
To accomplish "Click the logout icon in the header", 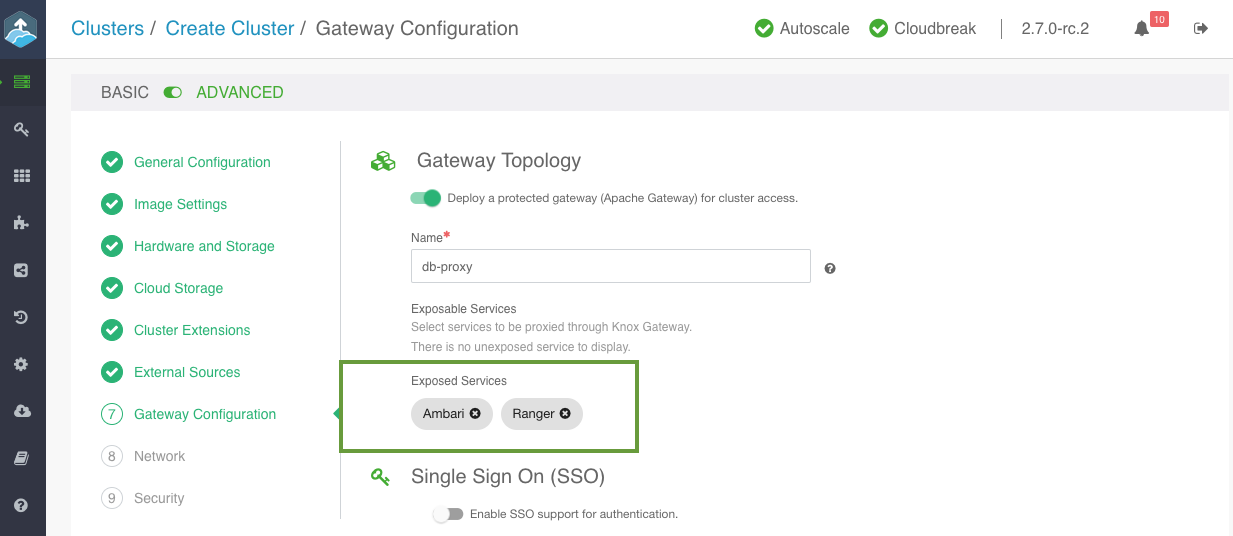I will coord(1201,29).
